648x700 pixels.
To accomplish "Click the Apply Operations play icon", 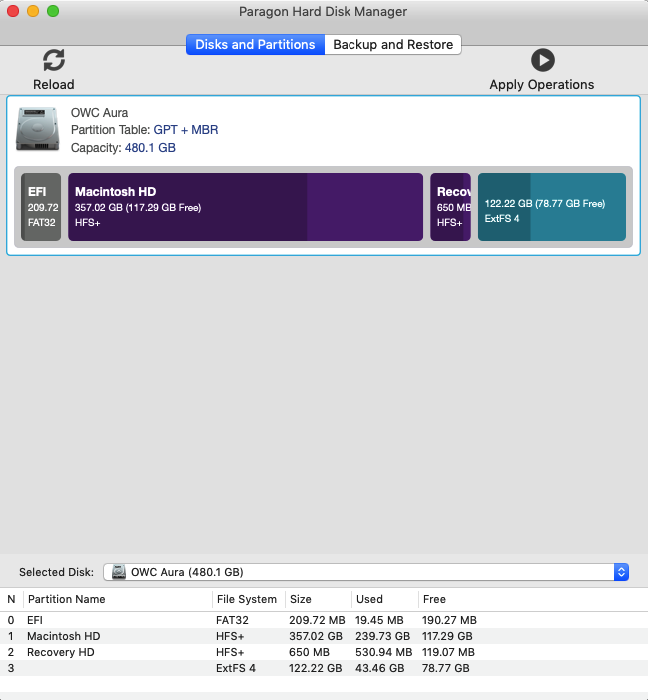I will point(543,60).
